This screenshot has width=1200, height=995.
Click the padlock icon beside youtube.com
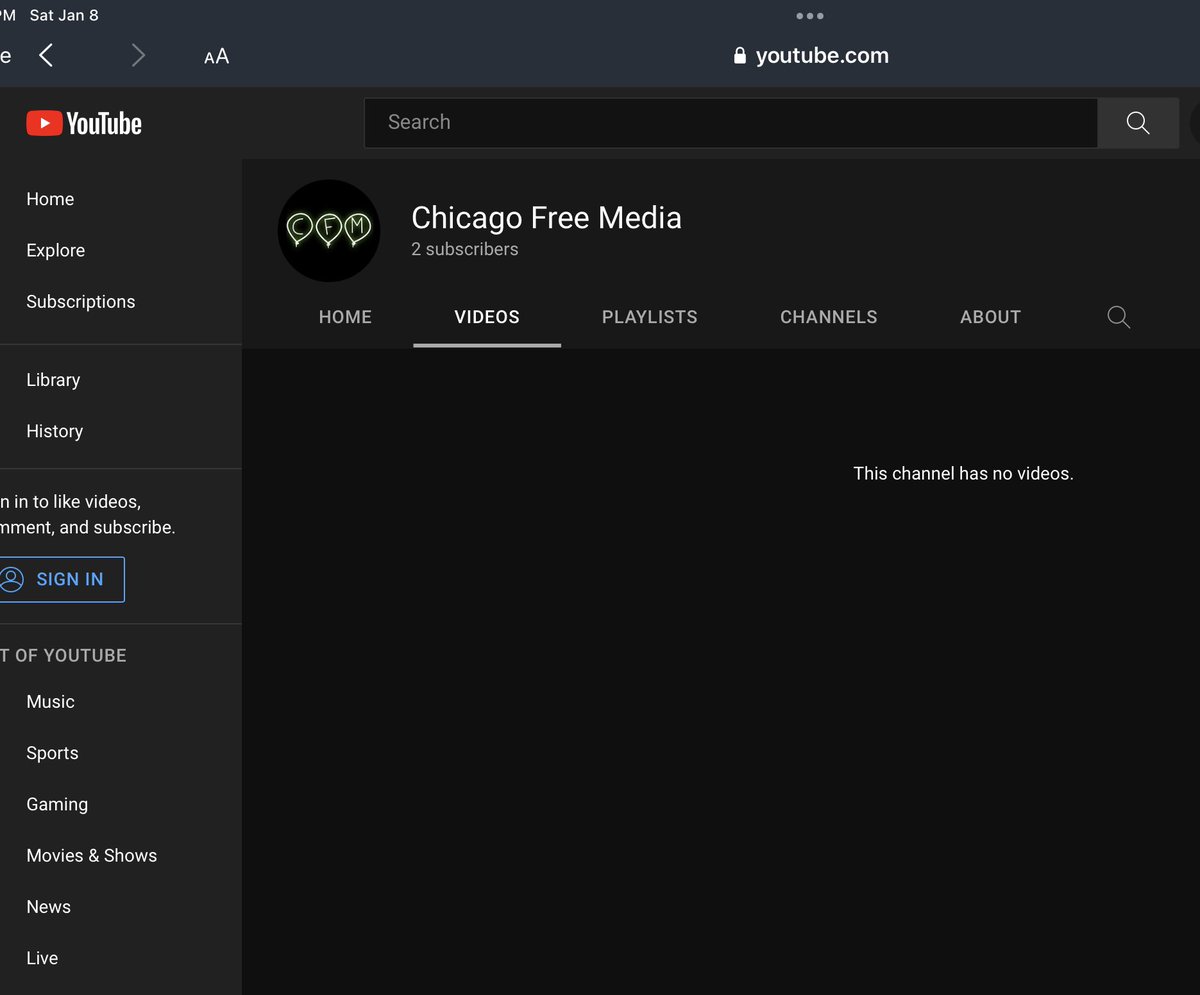click(740, 56)
